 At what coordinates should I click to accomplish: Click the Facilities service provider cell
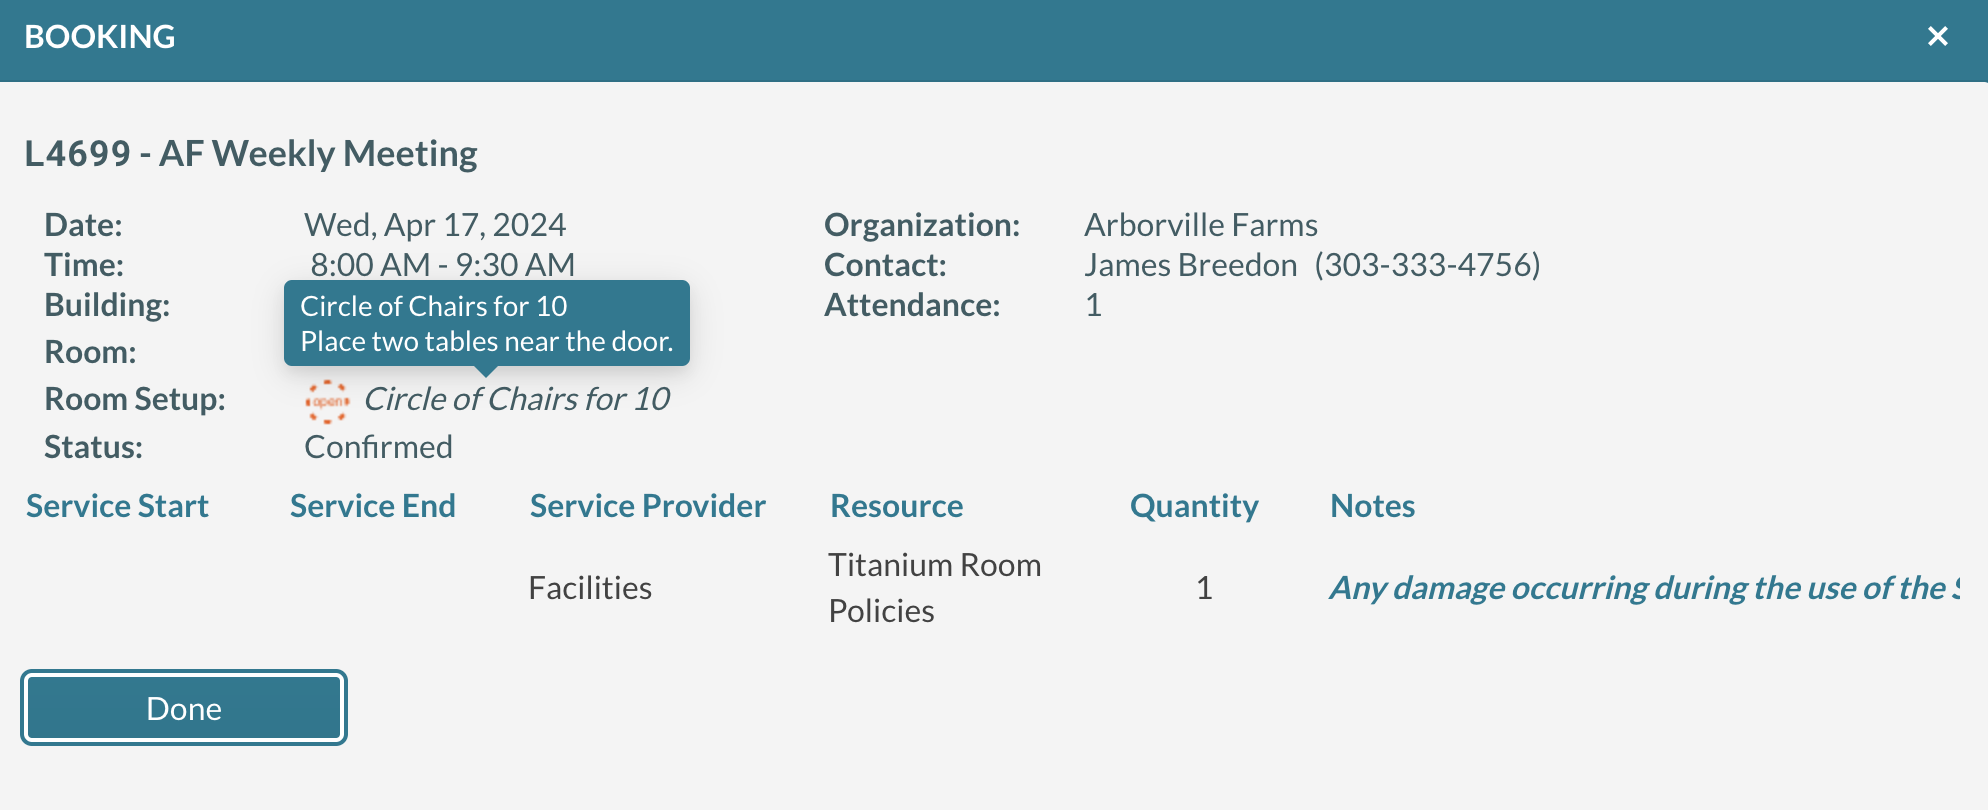[590, 588]
